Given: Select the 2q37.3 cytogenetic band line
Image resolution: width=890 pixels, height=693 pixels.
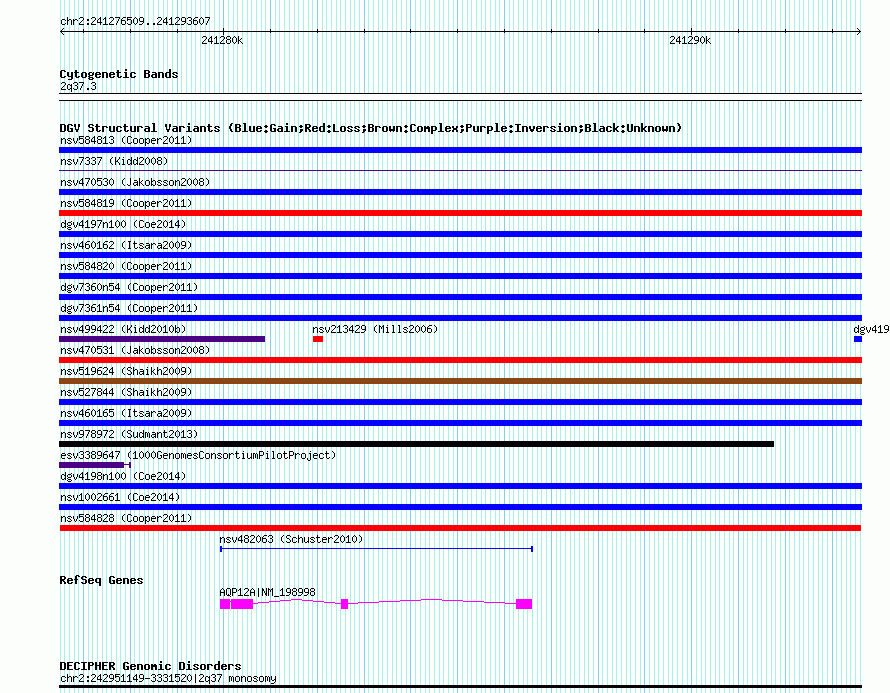Looking at the screenshot, I should click(460, 95).
